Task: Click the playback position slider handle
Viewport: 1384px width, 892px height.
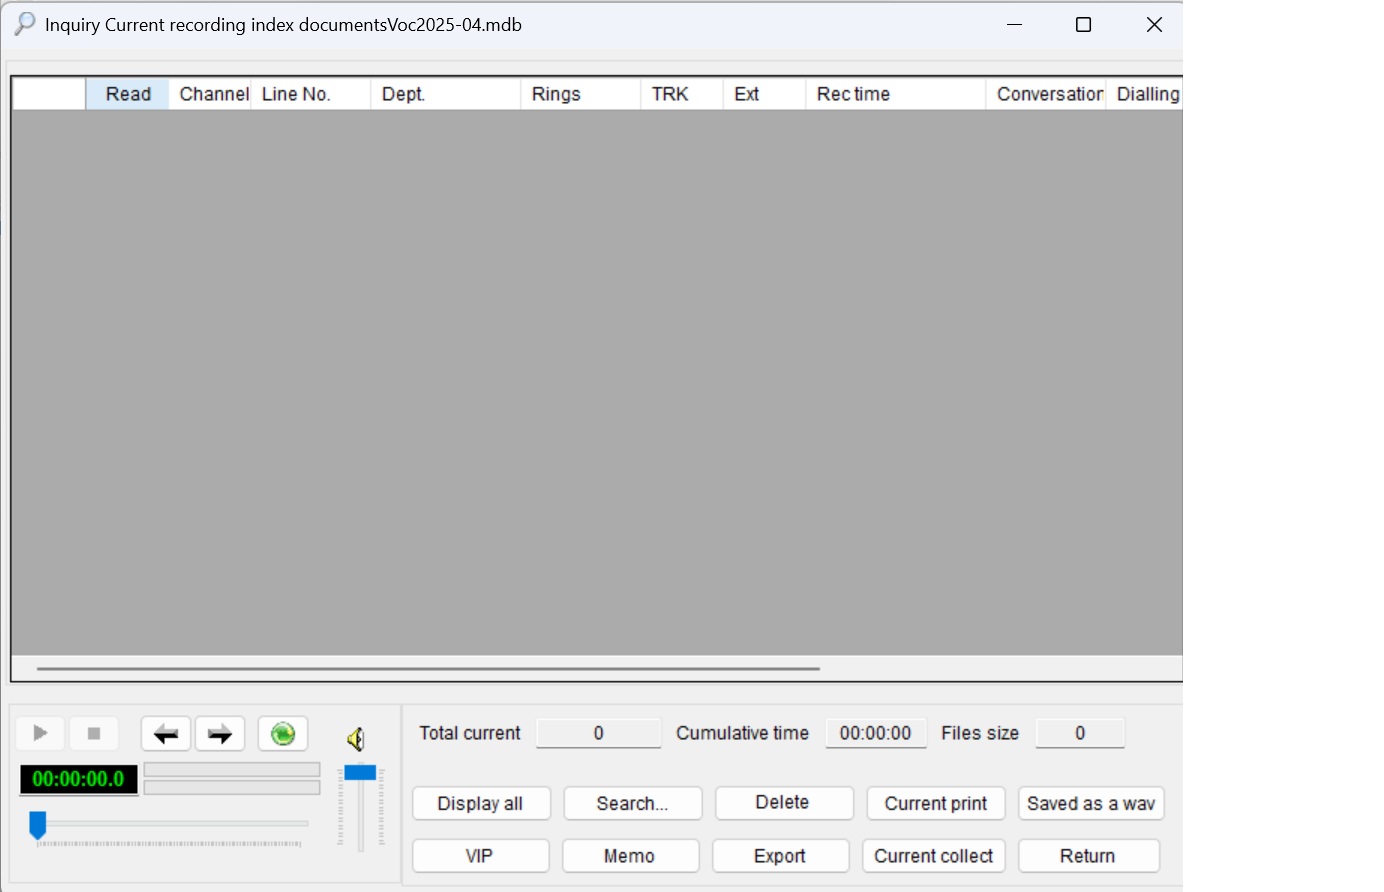Action: click(x=38, y=825)
